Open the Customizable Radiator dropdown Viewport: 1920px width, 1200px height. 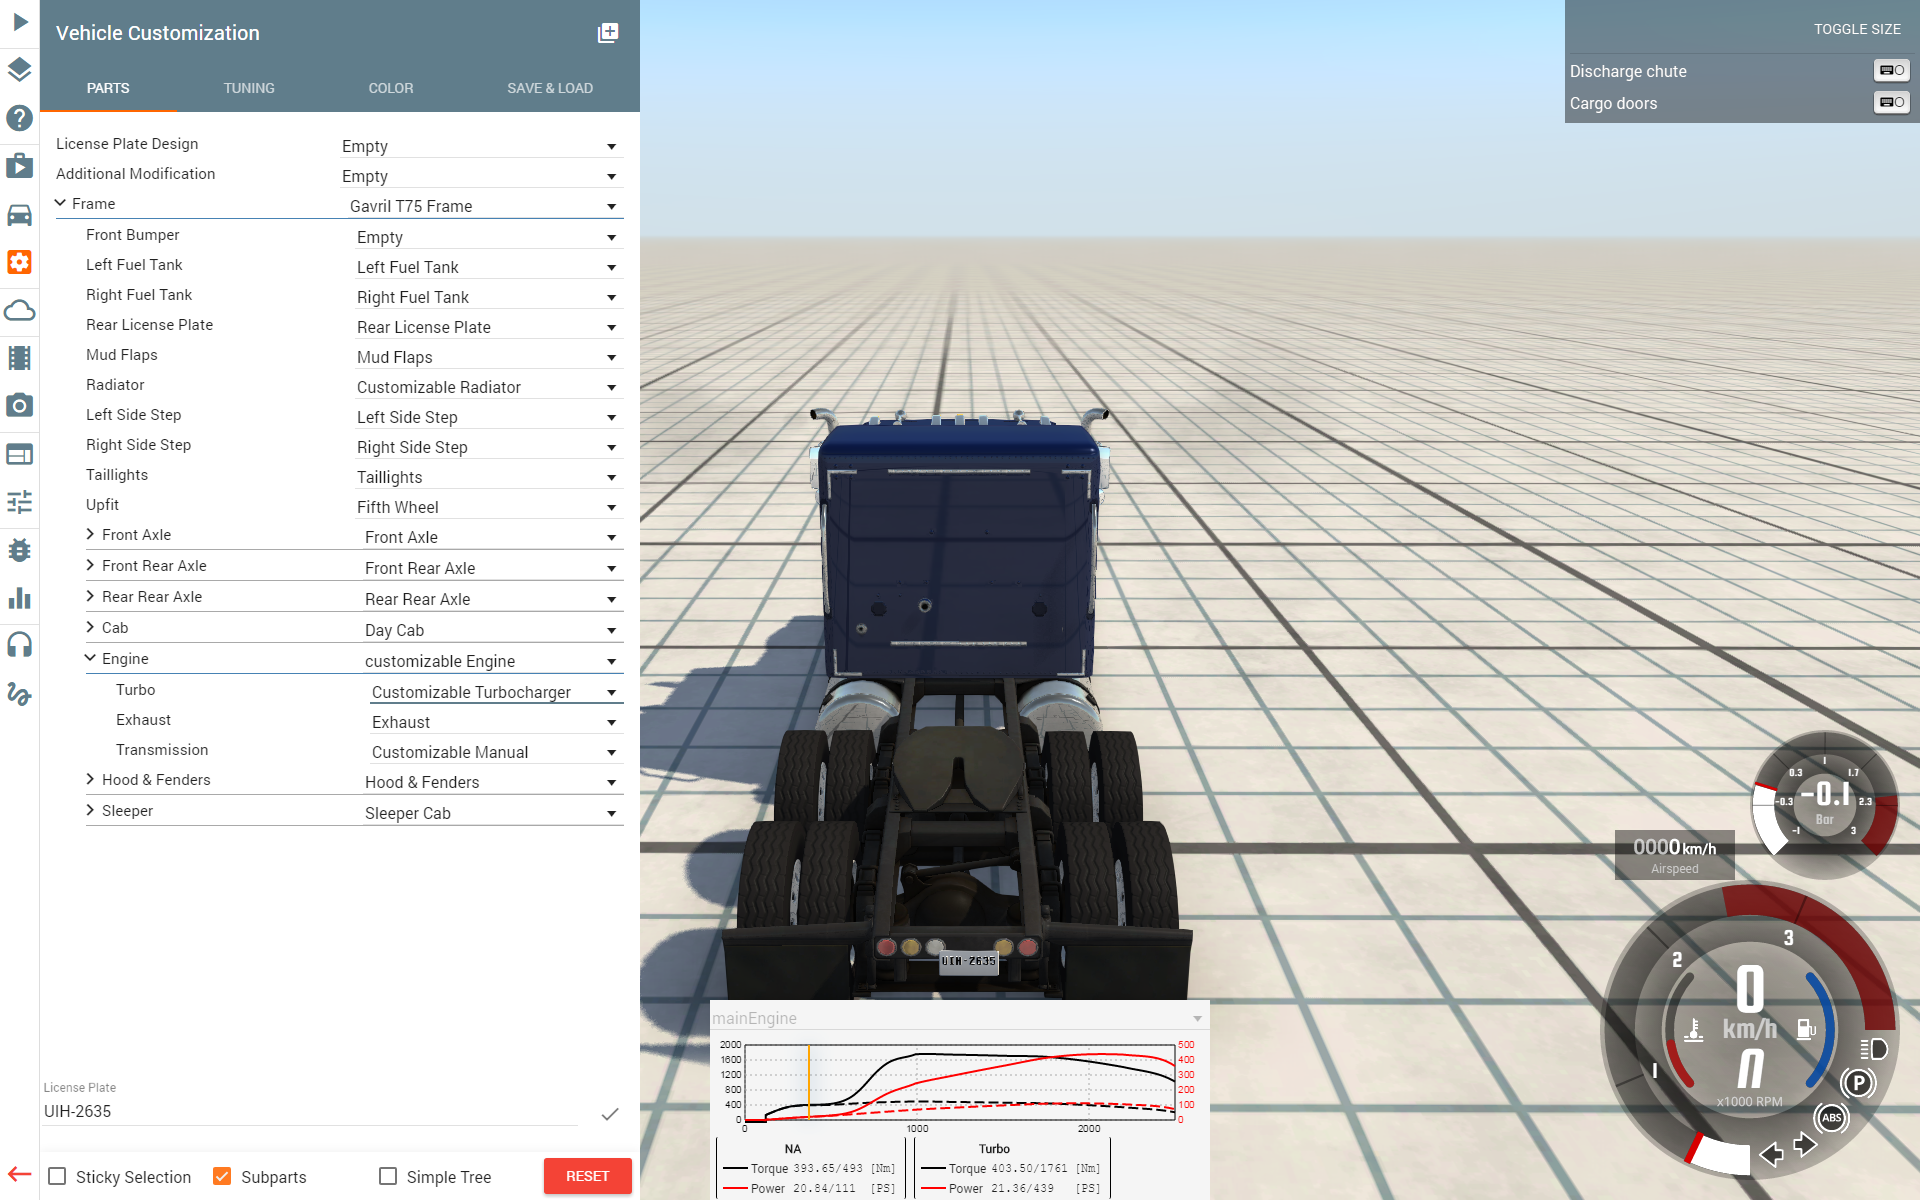click(x=489, y=387)
